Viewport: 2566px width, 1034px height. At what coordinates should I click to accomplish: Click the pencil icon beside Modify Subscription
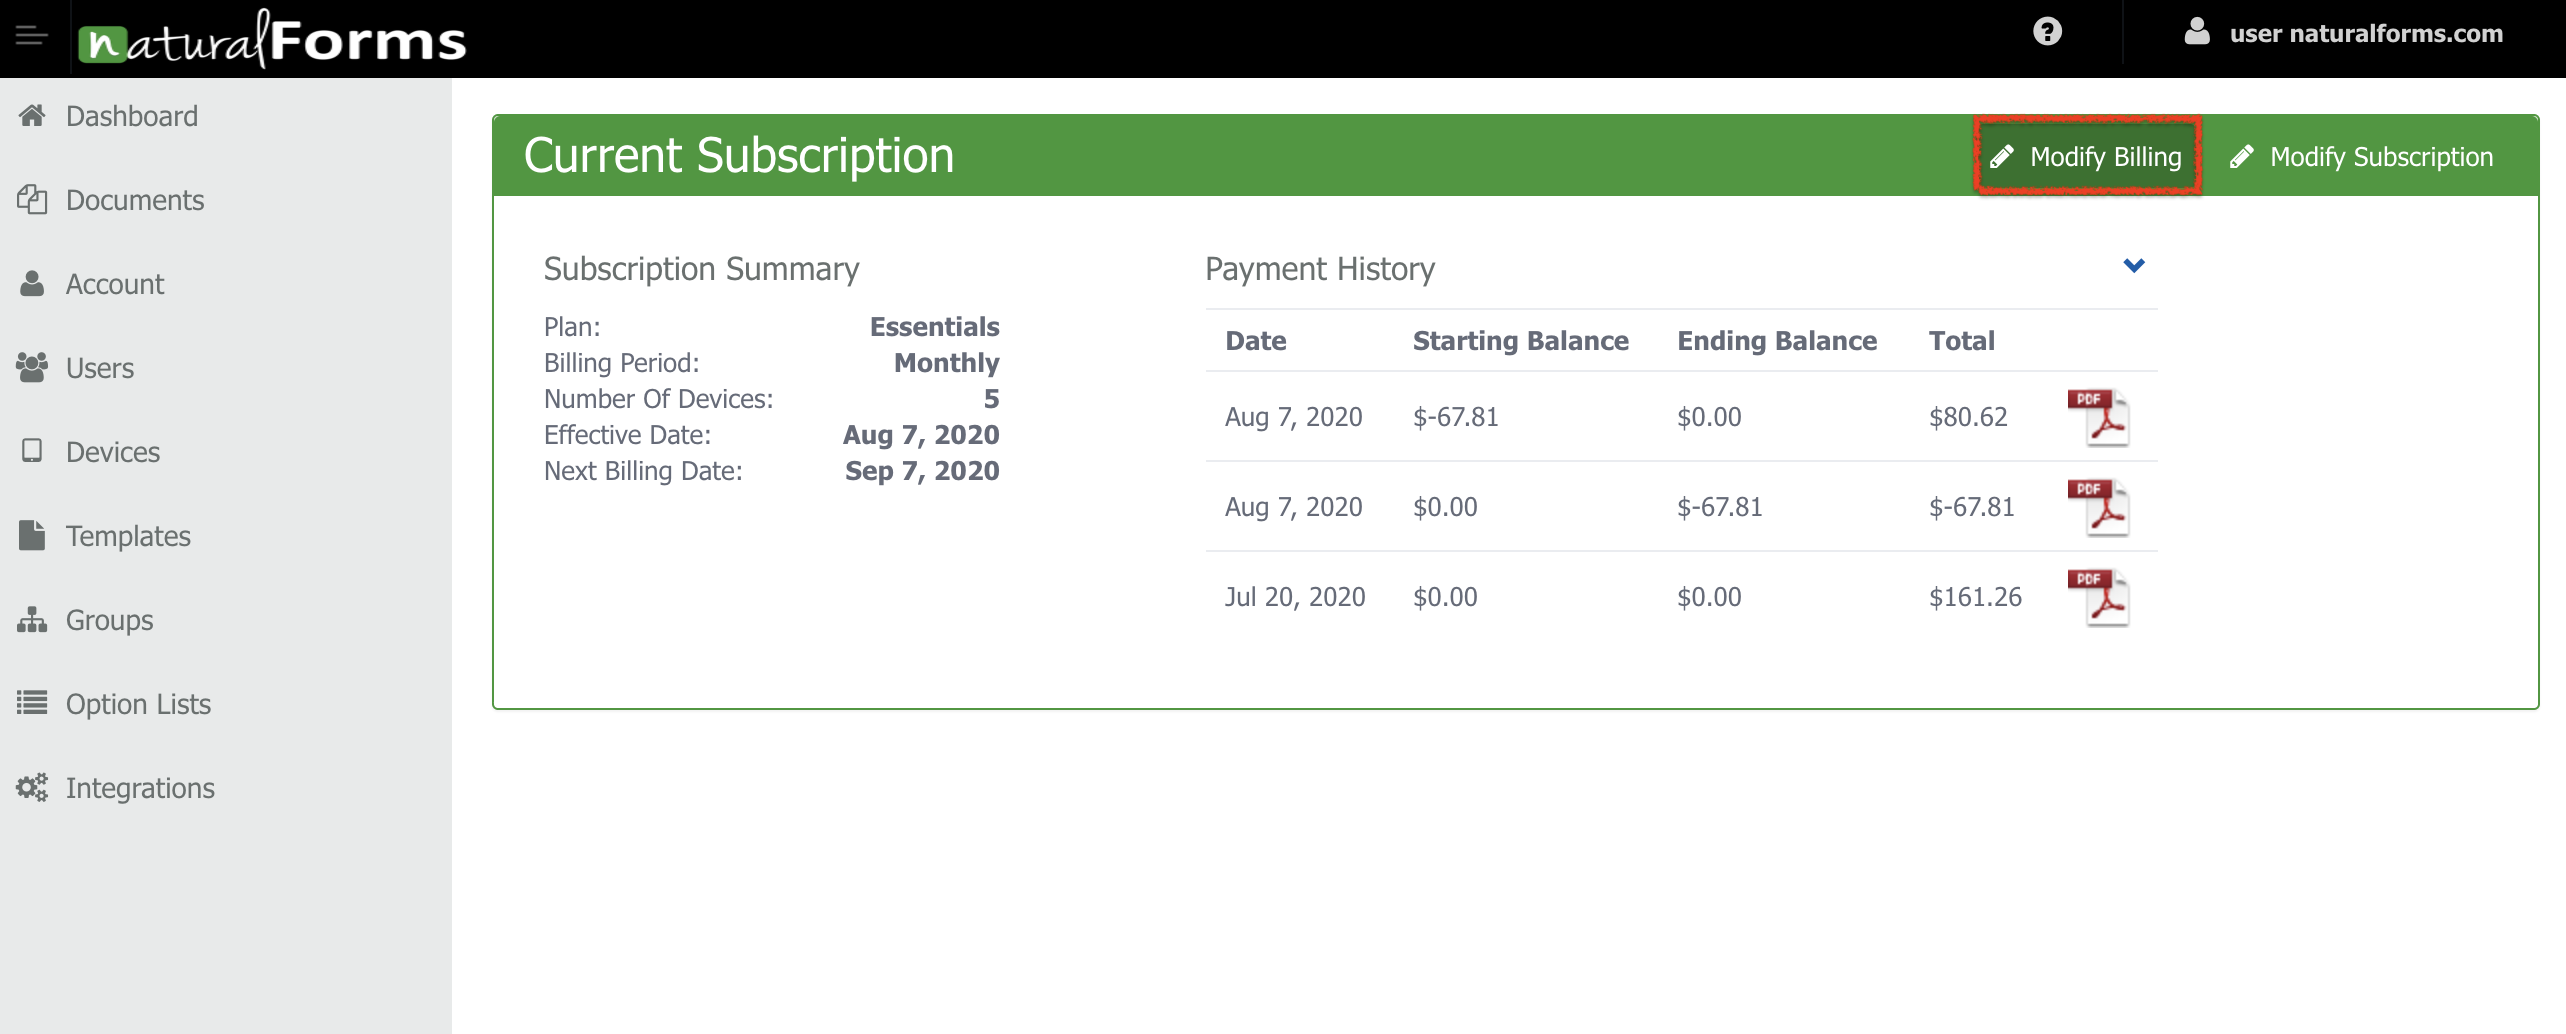pyautogui.click(x=2242, y=157)
